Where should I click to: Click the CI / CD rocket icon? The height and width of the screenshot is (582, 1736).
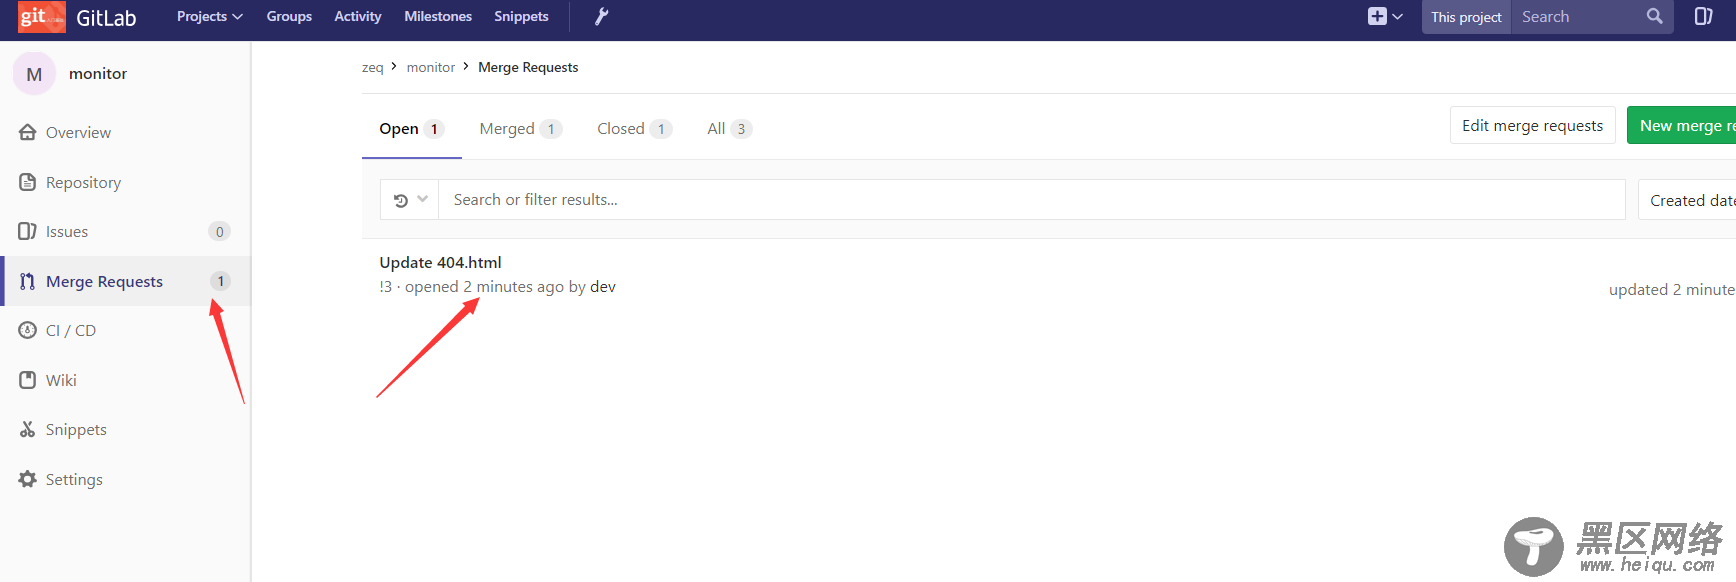(28, 330)
